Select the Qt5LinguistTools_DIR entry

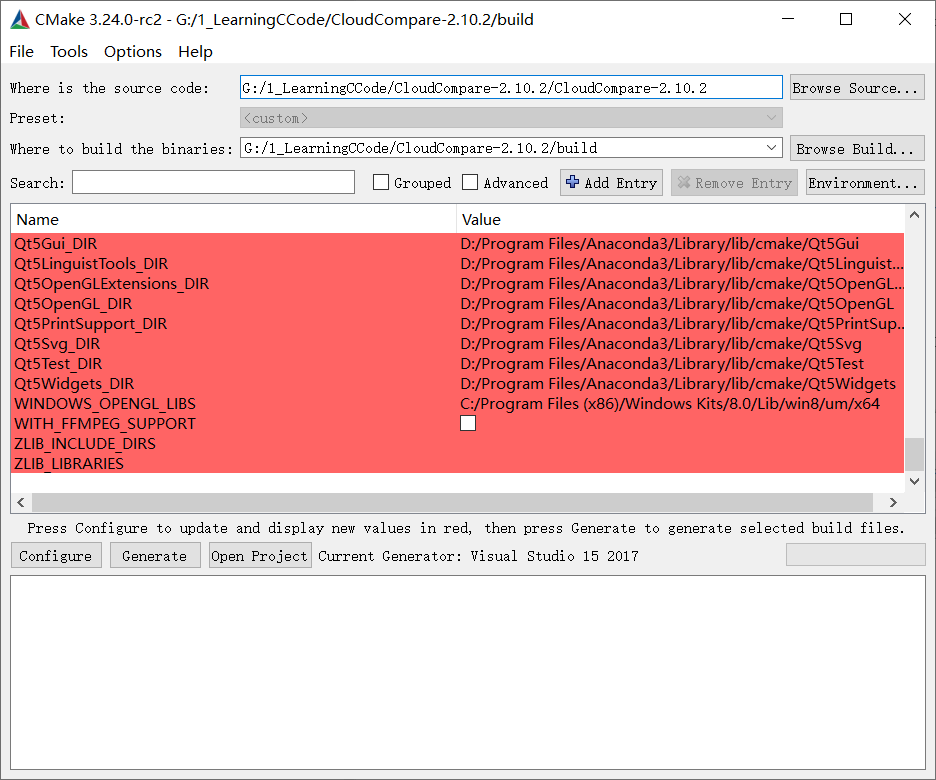pyautogui.click(x=91, y=264)
